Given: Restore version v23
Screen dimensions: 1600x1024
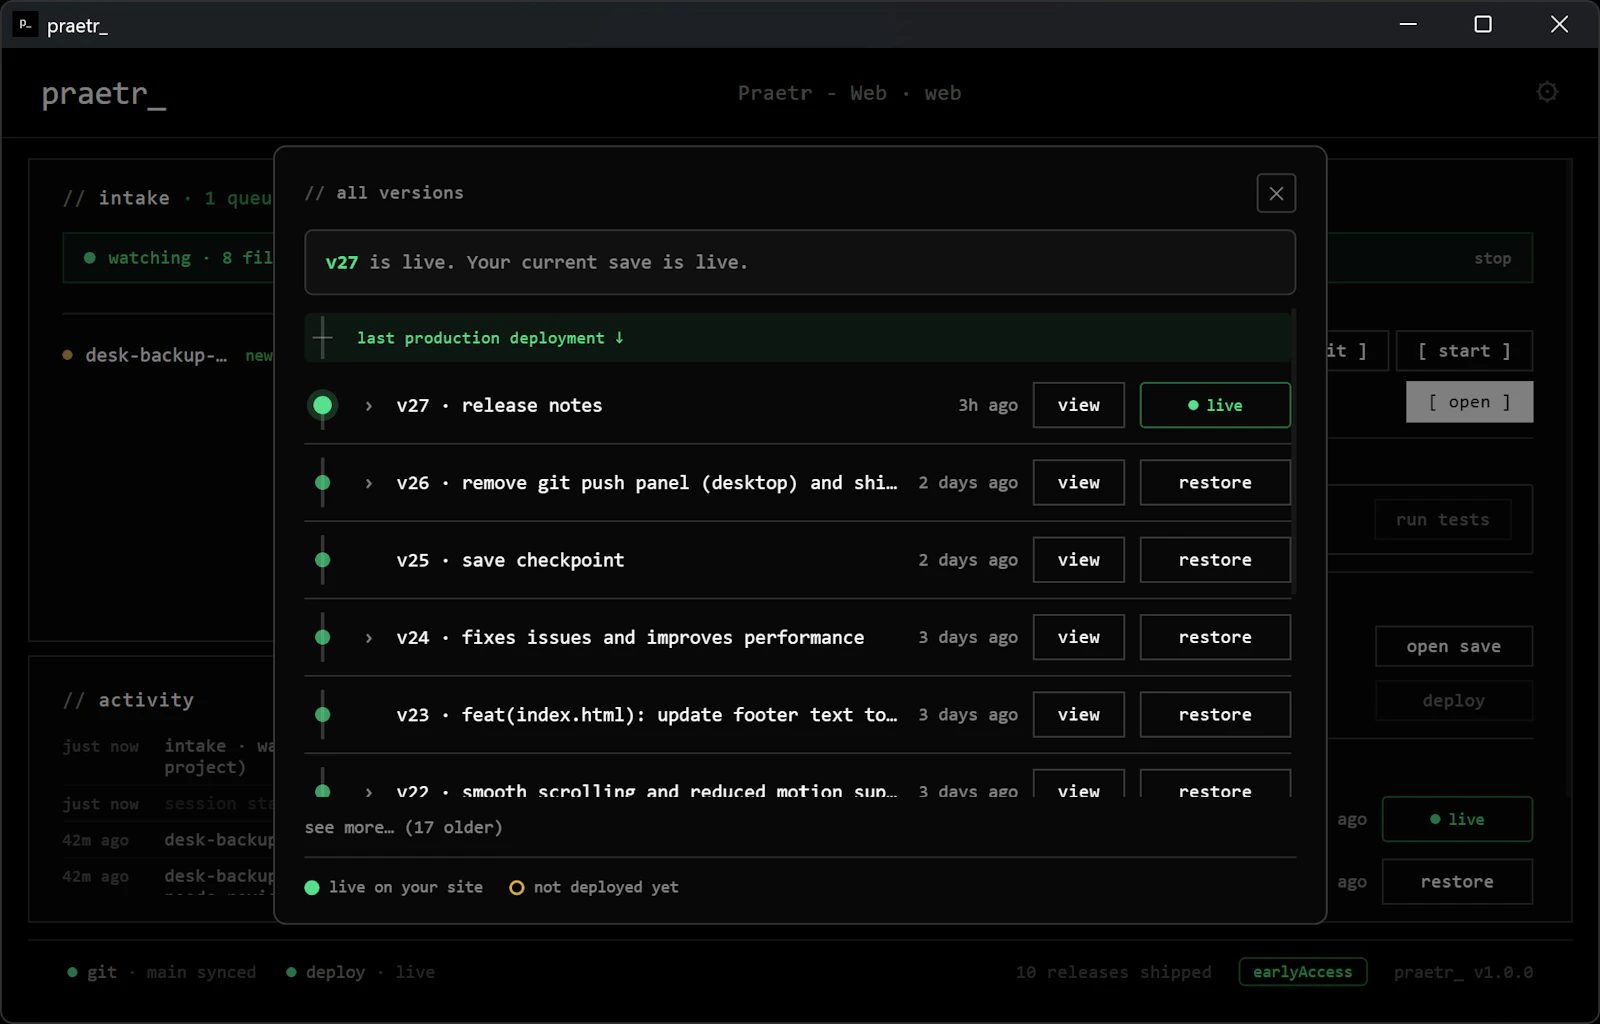Looking at the screenshot, I should click(1215, 715).
